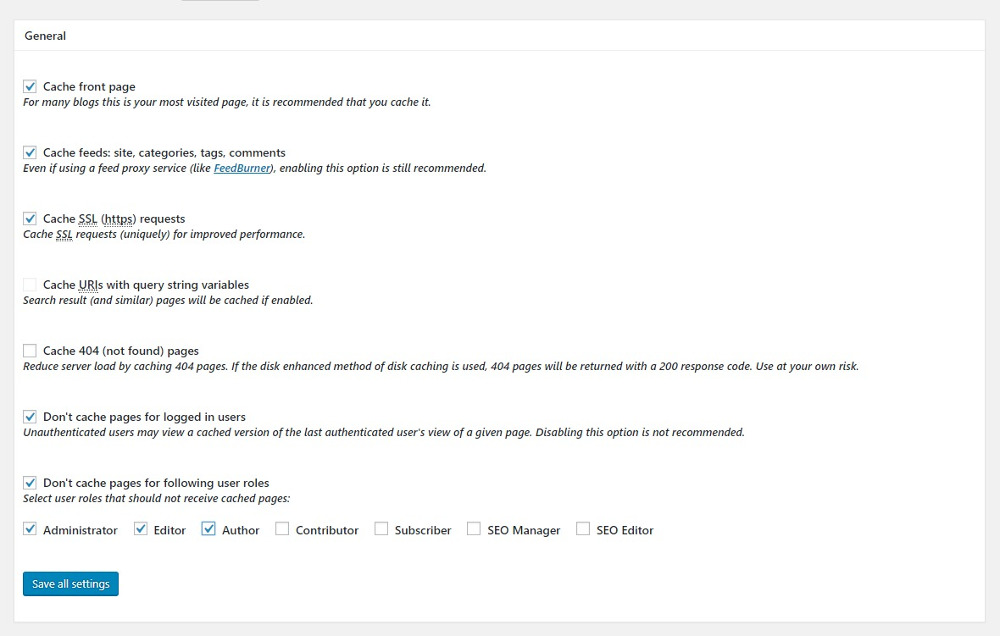Click the Cache front page label text
The image size is (1000, 636).
[x=89, y=87]
